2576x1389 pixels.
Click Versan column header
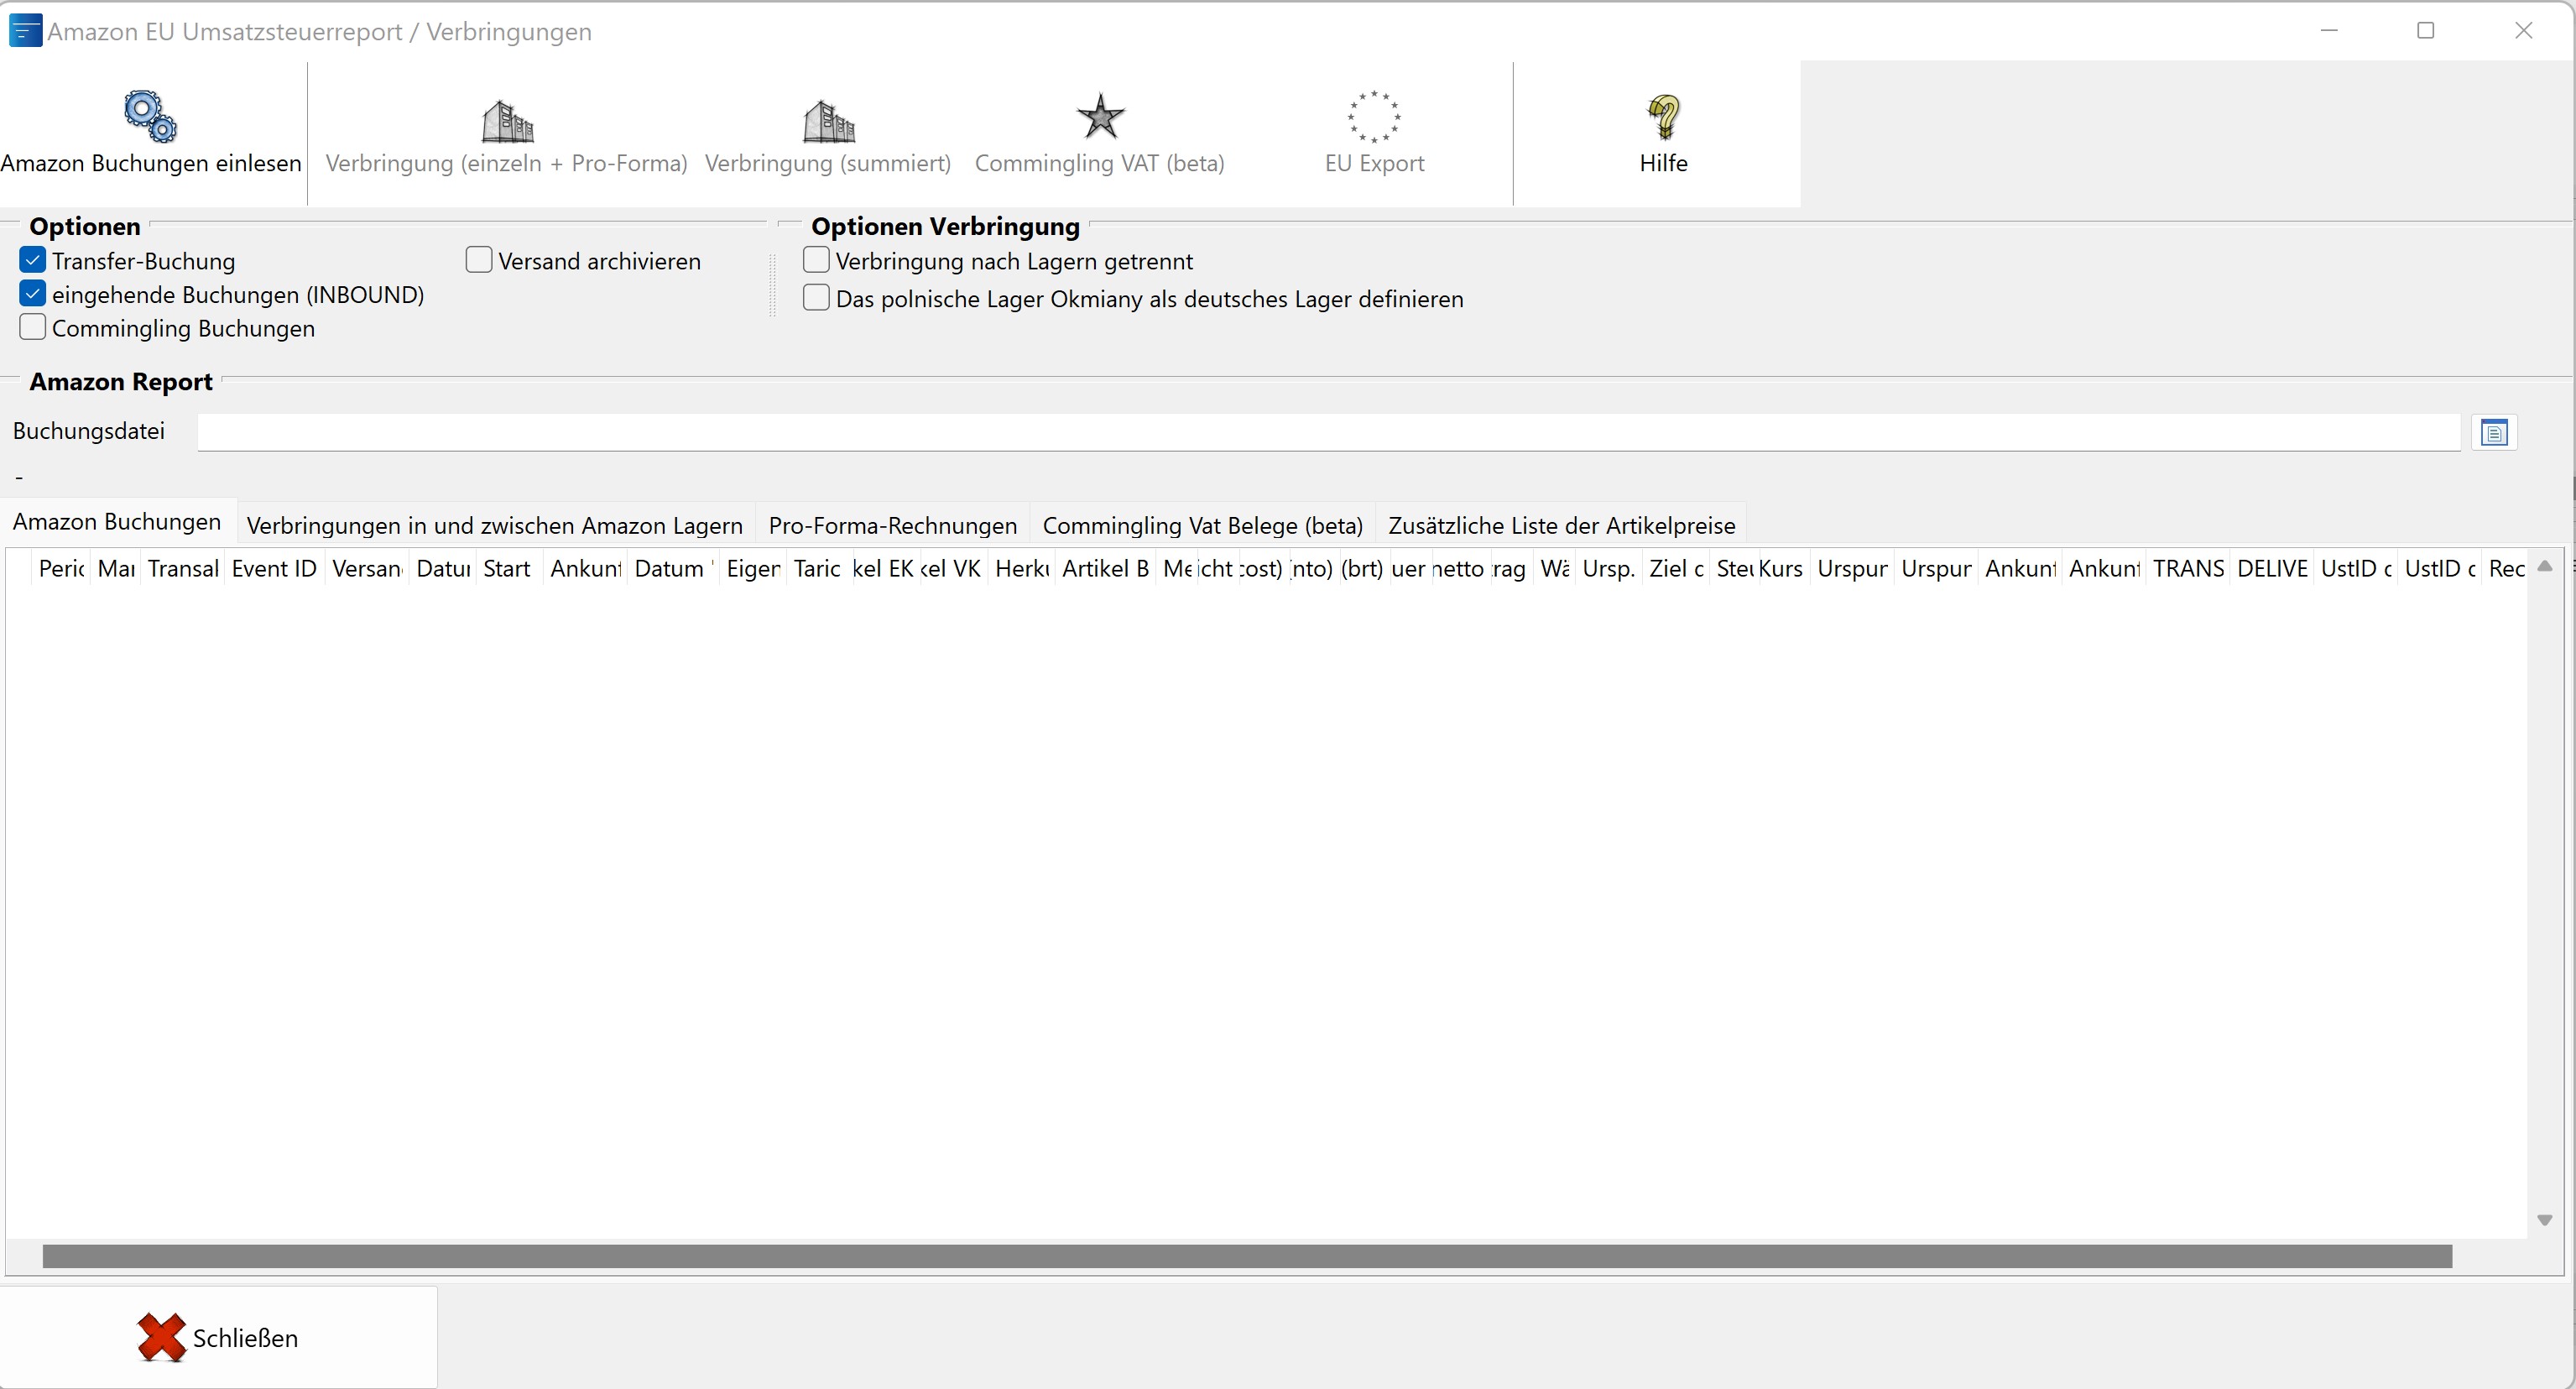click(x=367, y=569)
